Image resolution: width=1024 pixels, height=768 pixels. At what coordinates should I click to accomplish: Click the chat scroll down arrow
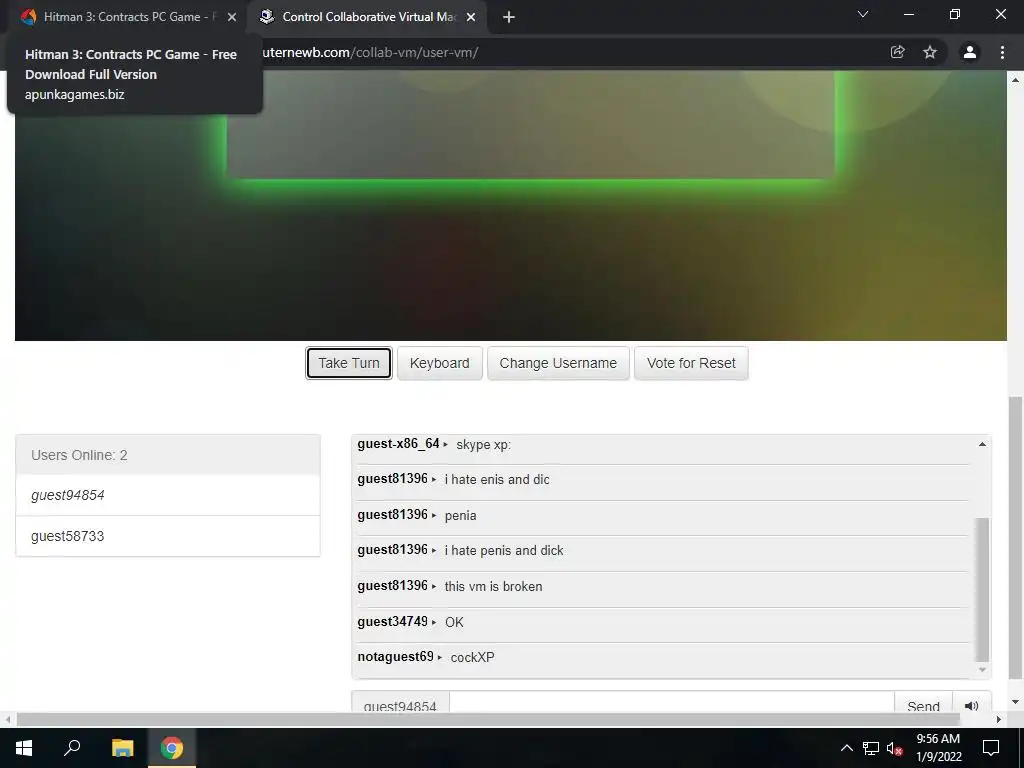pos(982,670)
